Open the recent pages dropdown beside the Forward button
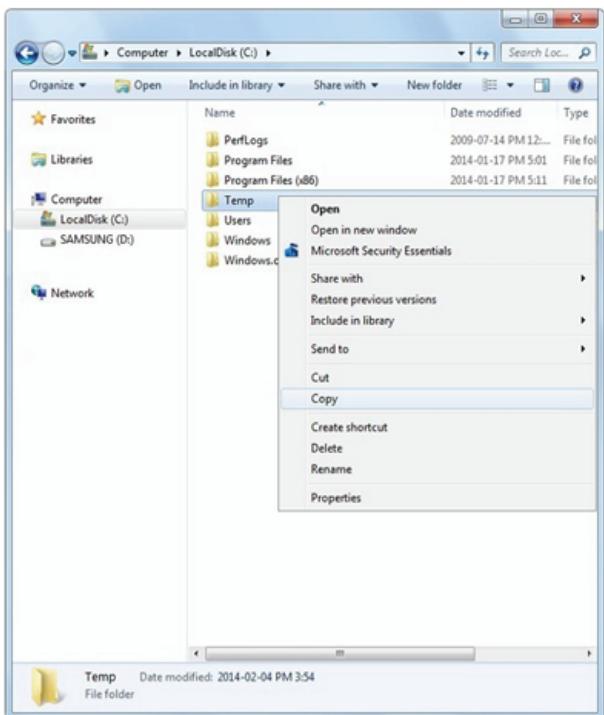This screenshot has height=715, width=604. [72, 53]
